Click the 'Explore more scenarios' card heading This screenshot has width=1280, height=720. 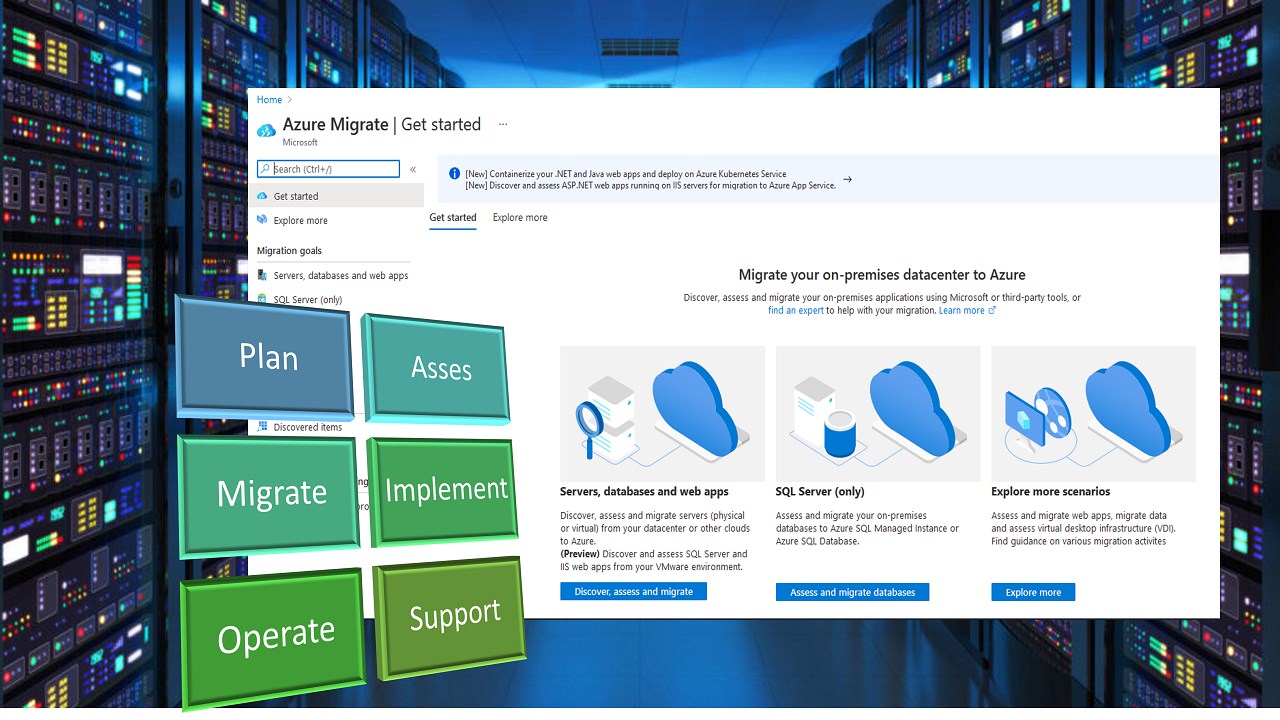tap(1051, 492)
